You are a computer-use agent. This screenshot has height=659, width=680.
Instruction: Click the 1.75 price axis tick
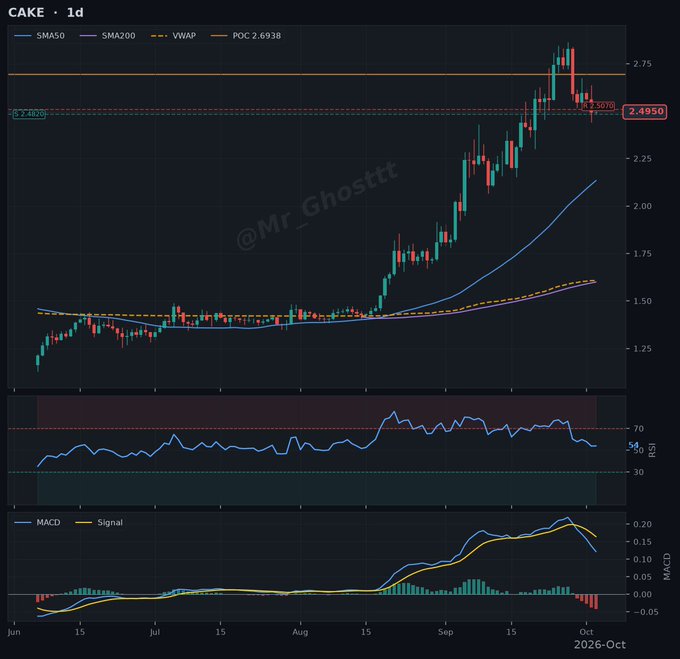642,254
